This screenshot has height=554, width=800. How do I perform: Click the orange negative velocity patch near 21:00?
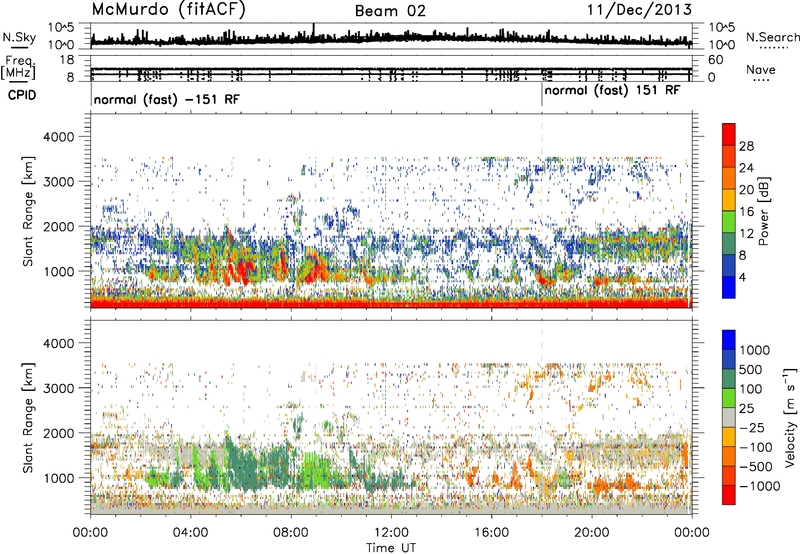pos(615,483)
